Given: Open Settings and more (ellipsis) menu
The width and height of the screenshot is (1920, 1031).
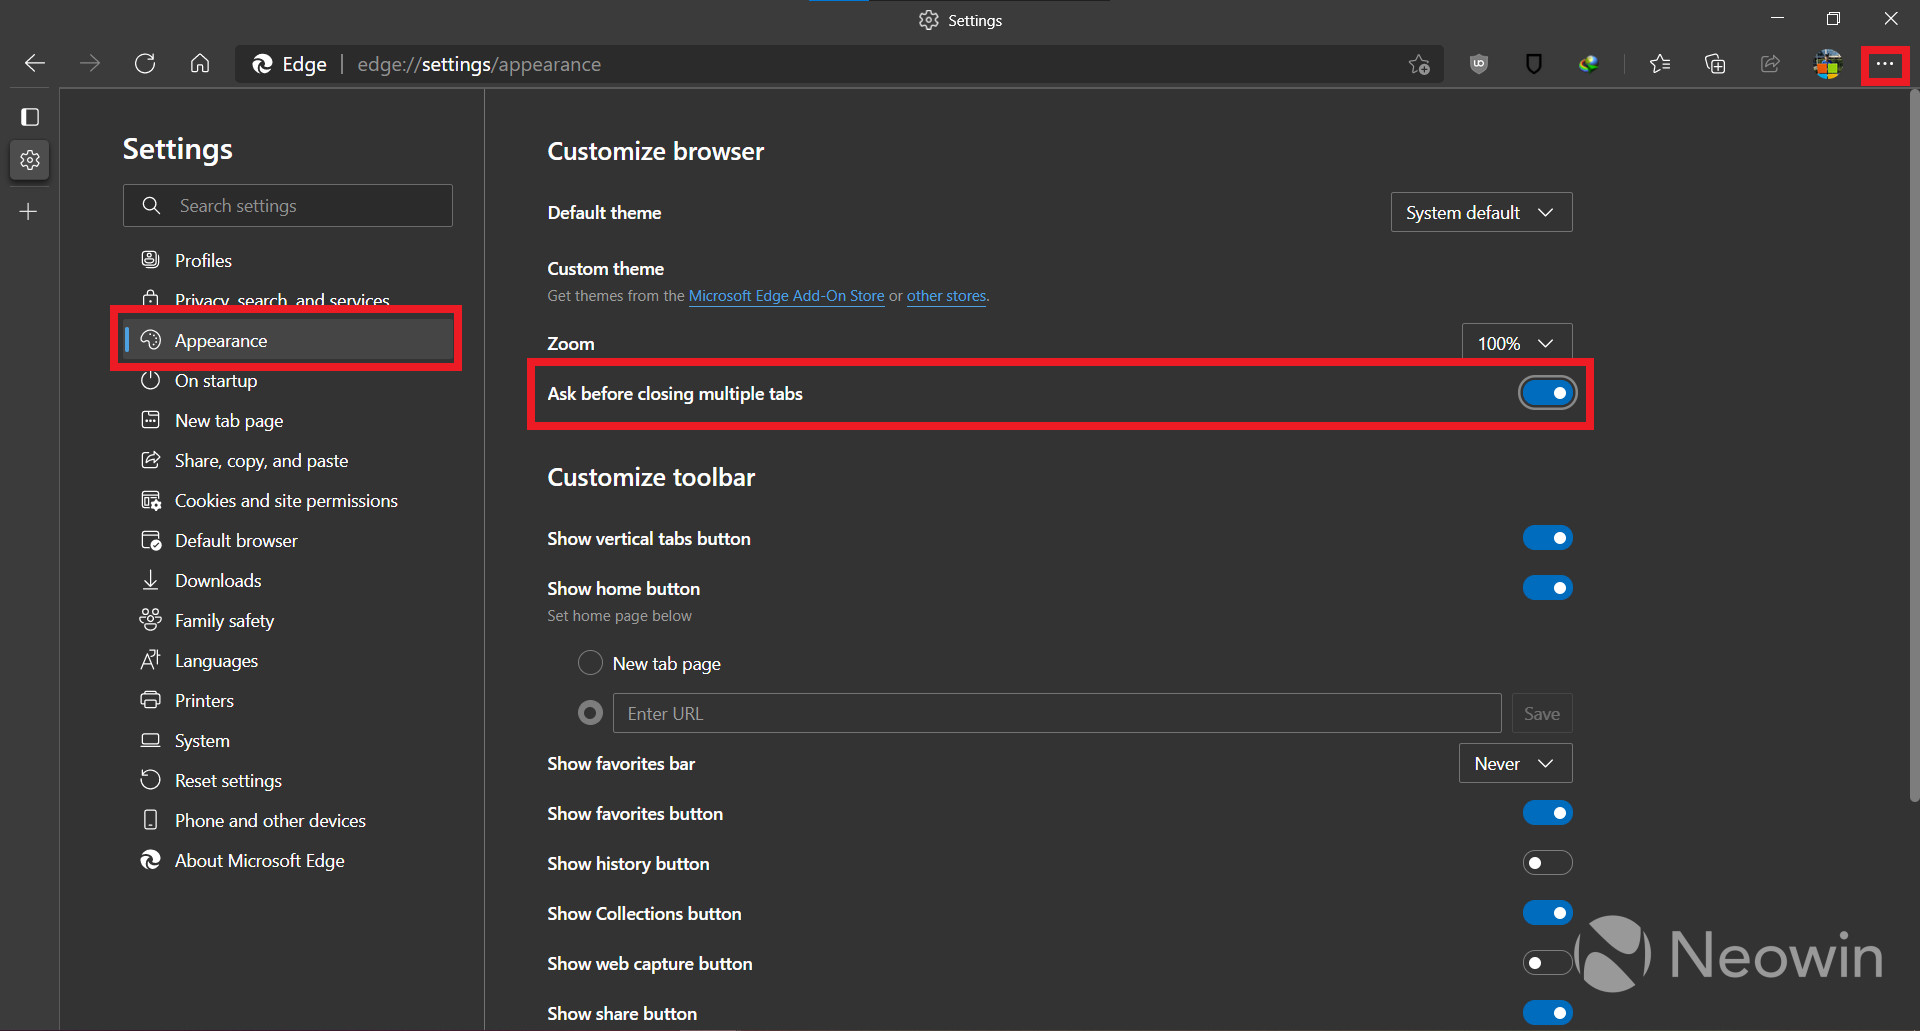Looking at the screenshot, I should click(x=1885, y=63).
